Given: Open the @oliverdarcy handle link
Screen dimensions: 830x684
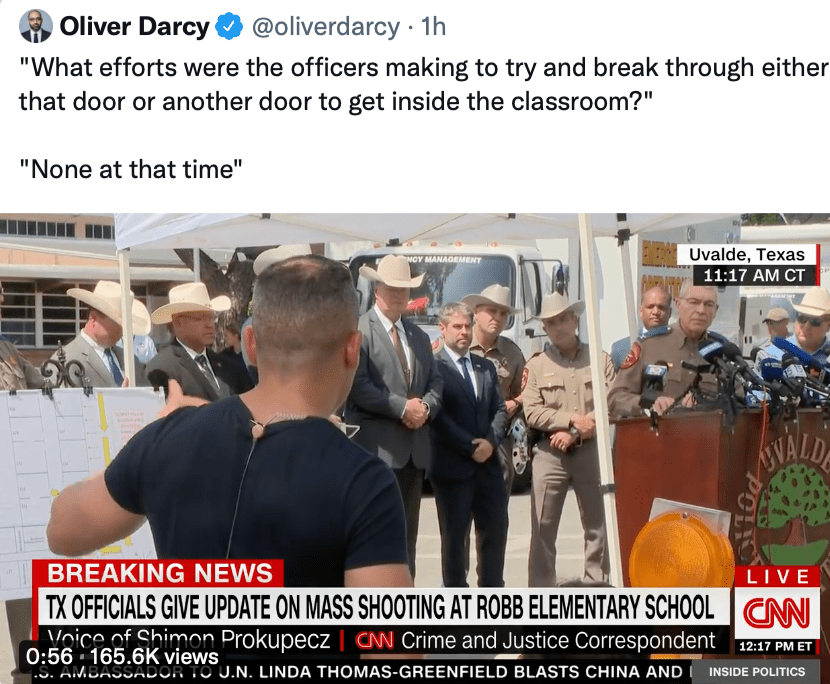Looking at the screenshot, I should (326, 27).
